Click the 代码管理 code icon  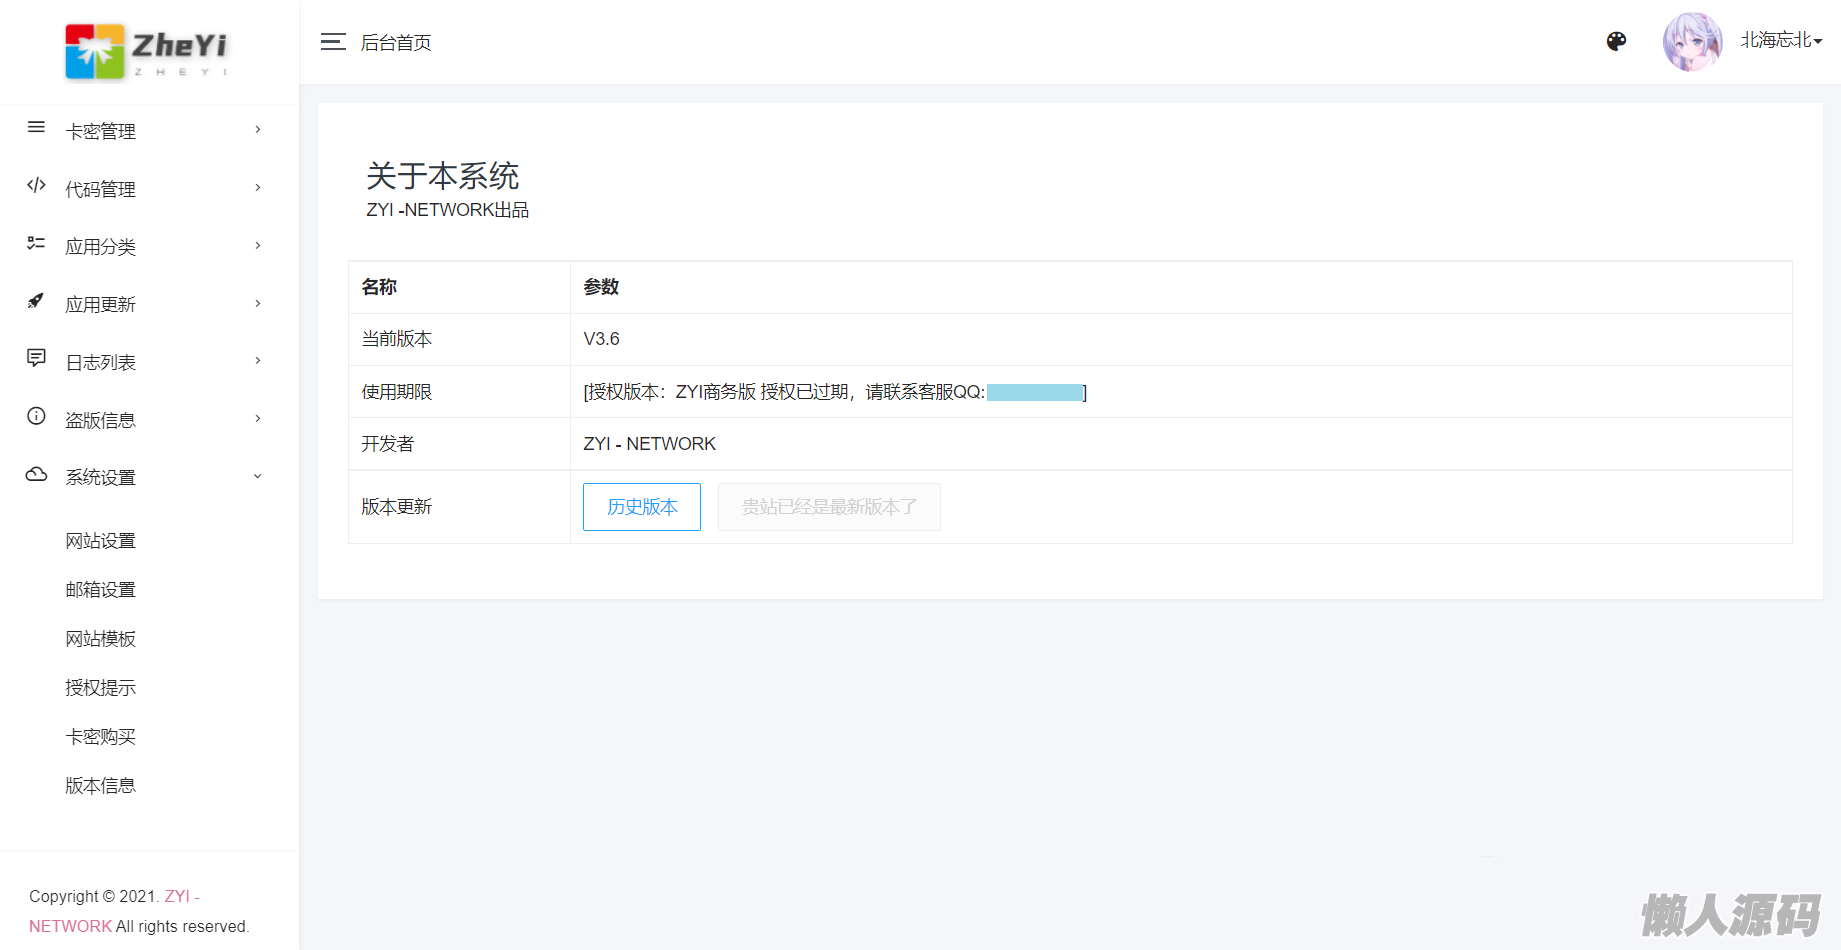(x=36, y=186)
